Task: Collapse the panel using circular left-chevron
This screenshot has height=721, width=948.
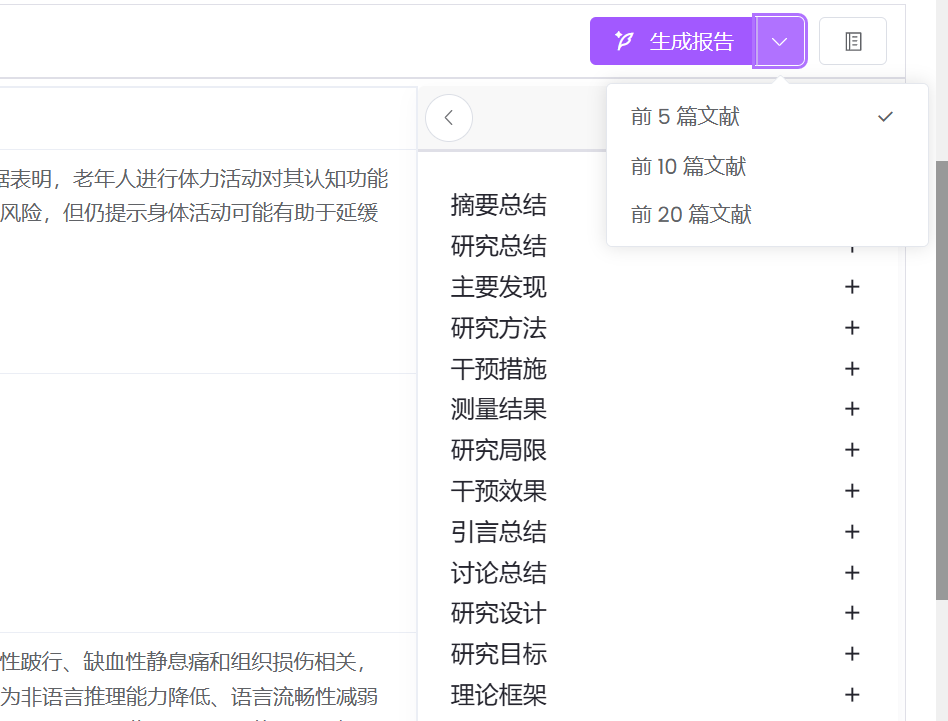Action: (448, 117)
